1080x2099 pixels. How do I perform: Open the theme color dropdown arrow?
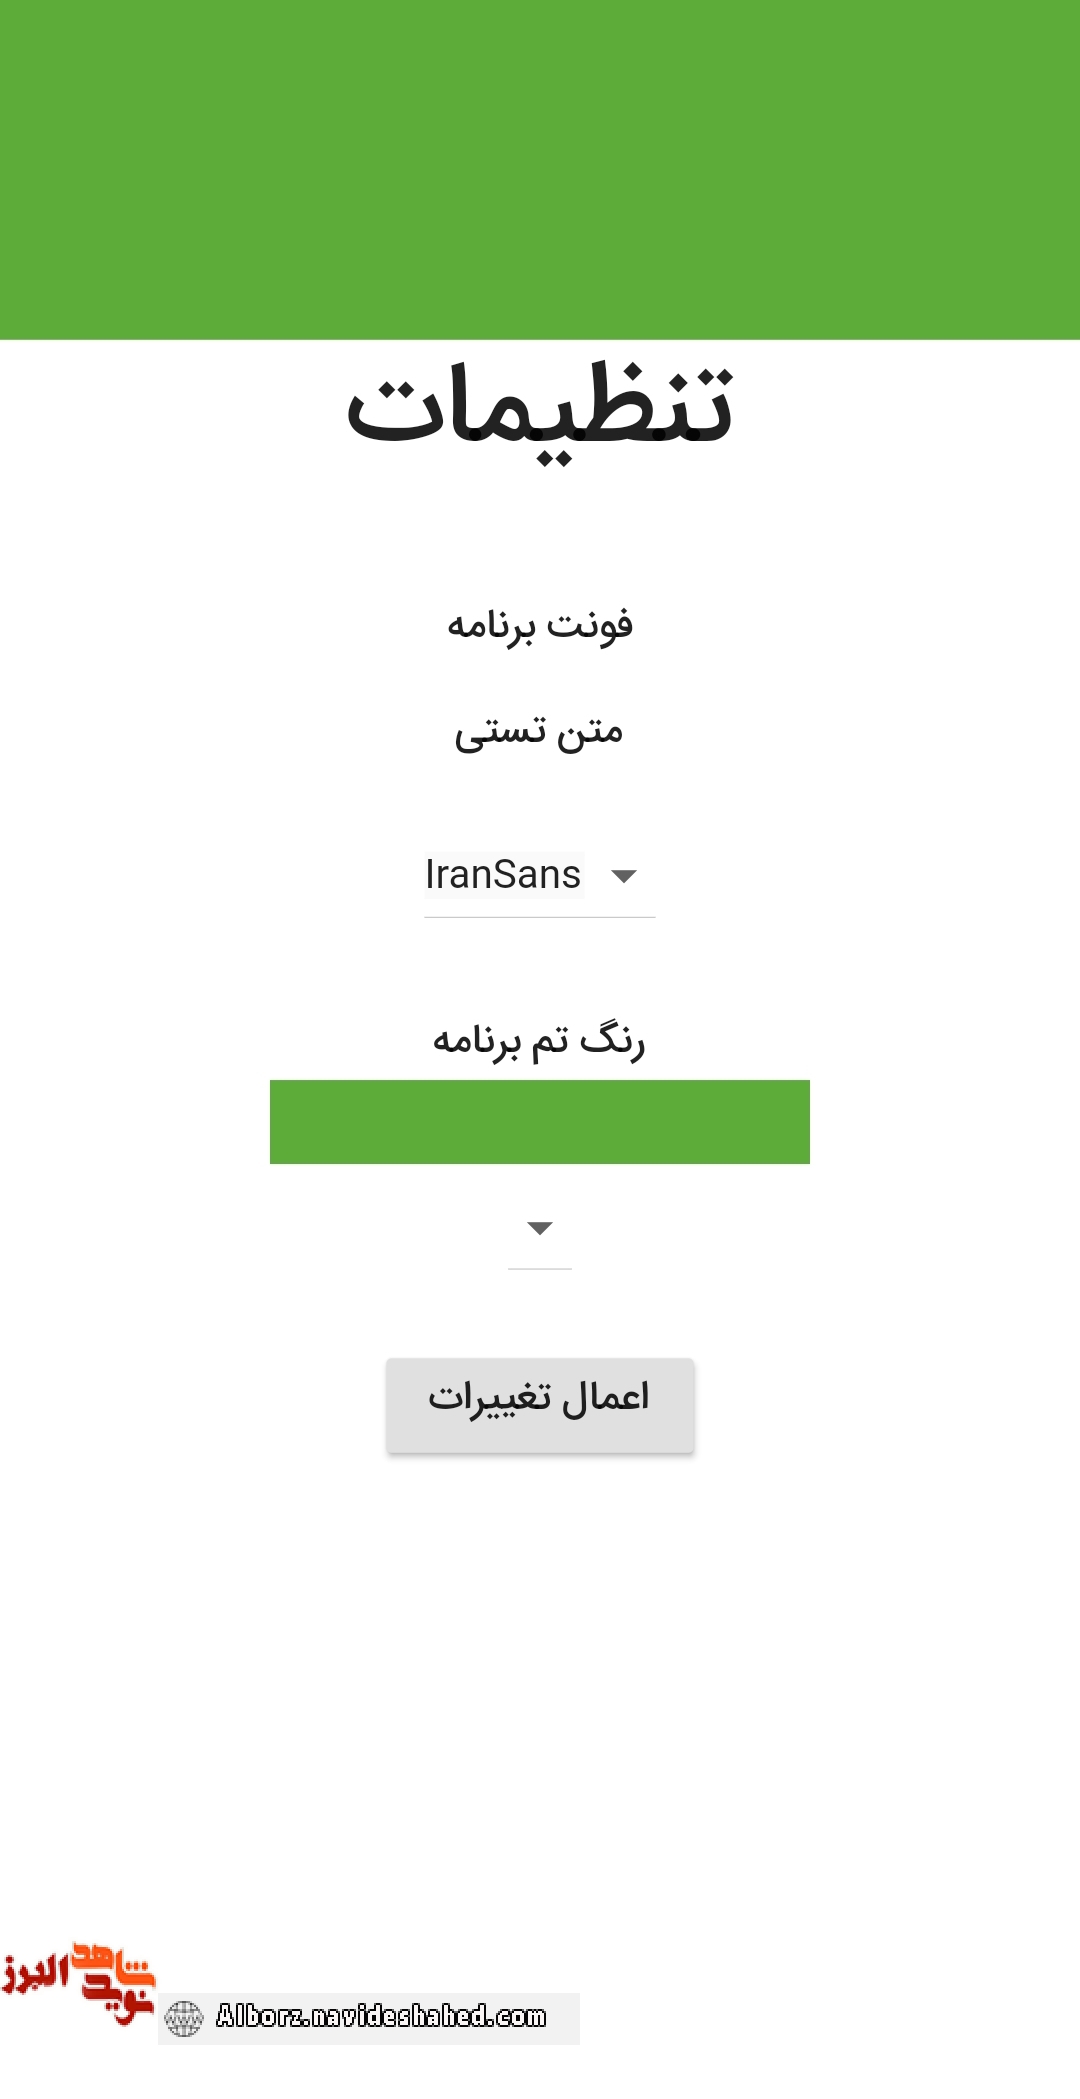click(x=540, y=1228)
